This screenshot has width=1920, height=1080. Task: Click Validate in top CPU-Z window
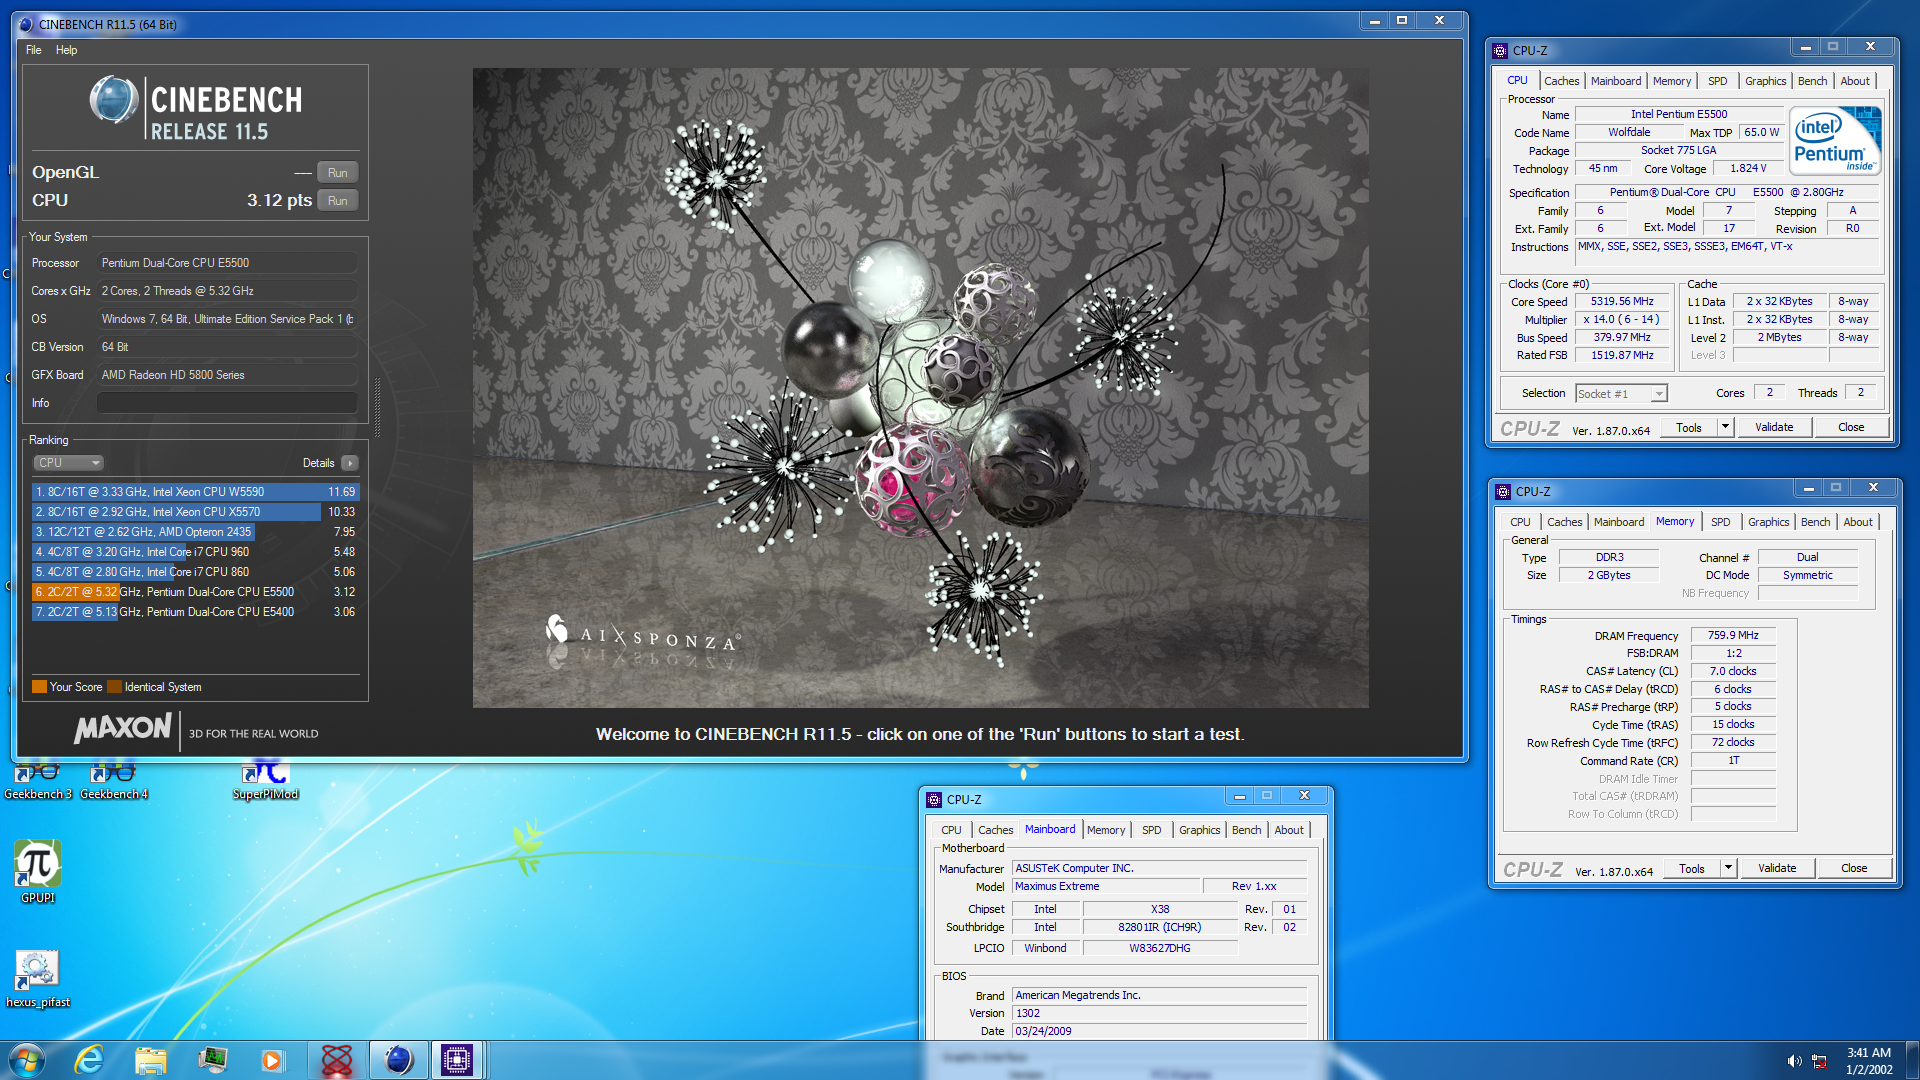[1774, 427]
